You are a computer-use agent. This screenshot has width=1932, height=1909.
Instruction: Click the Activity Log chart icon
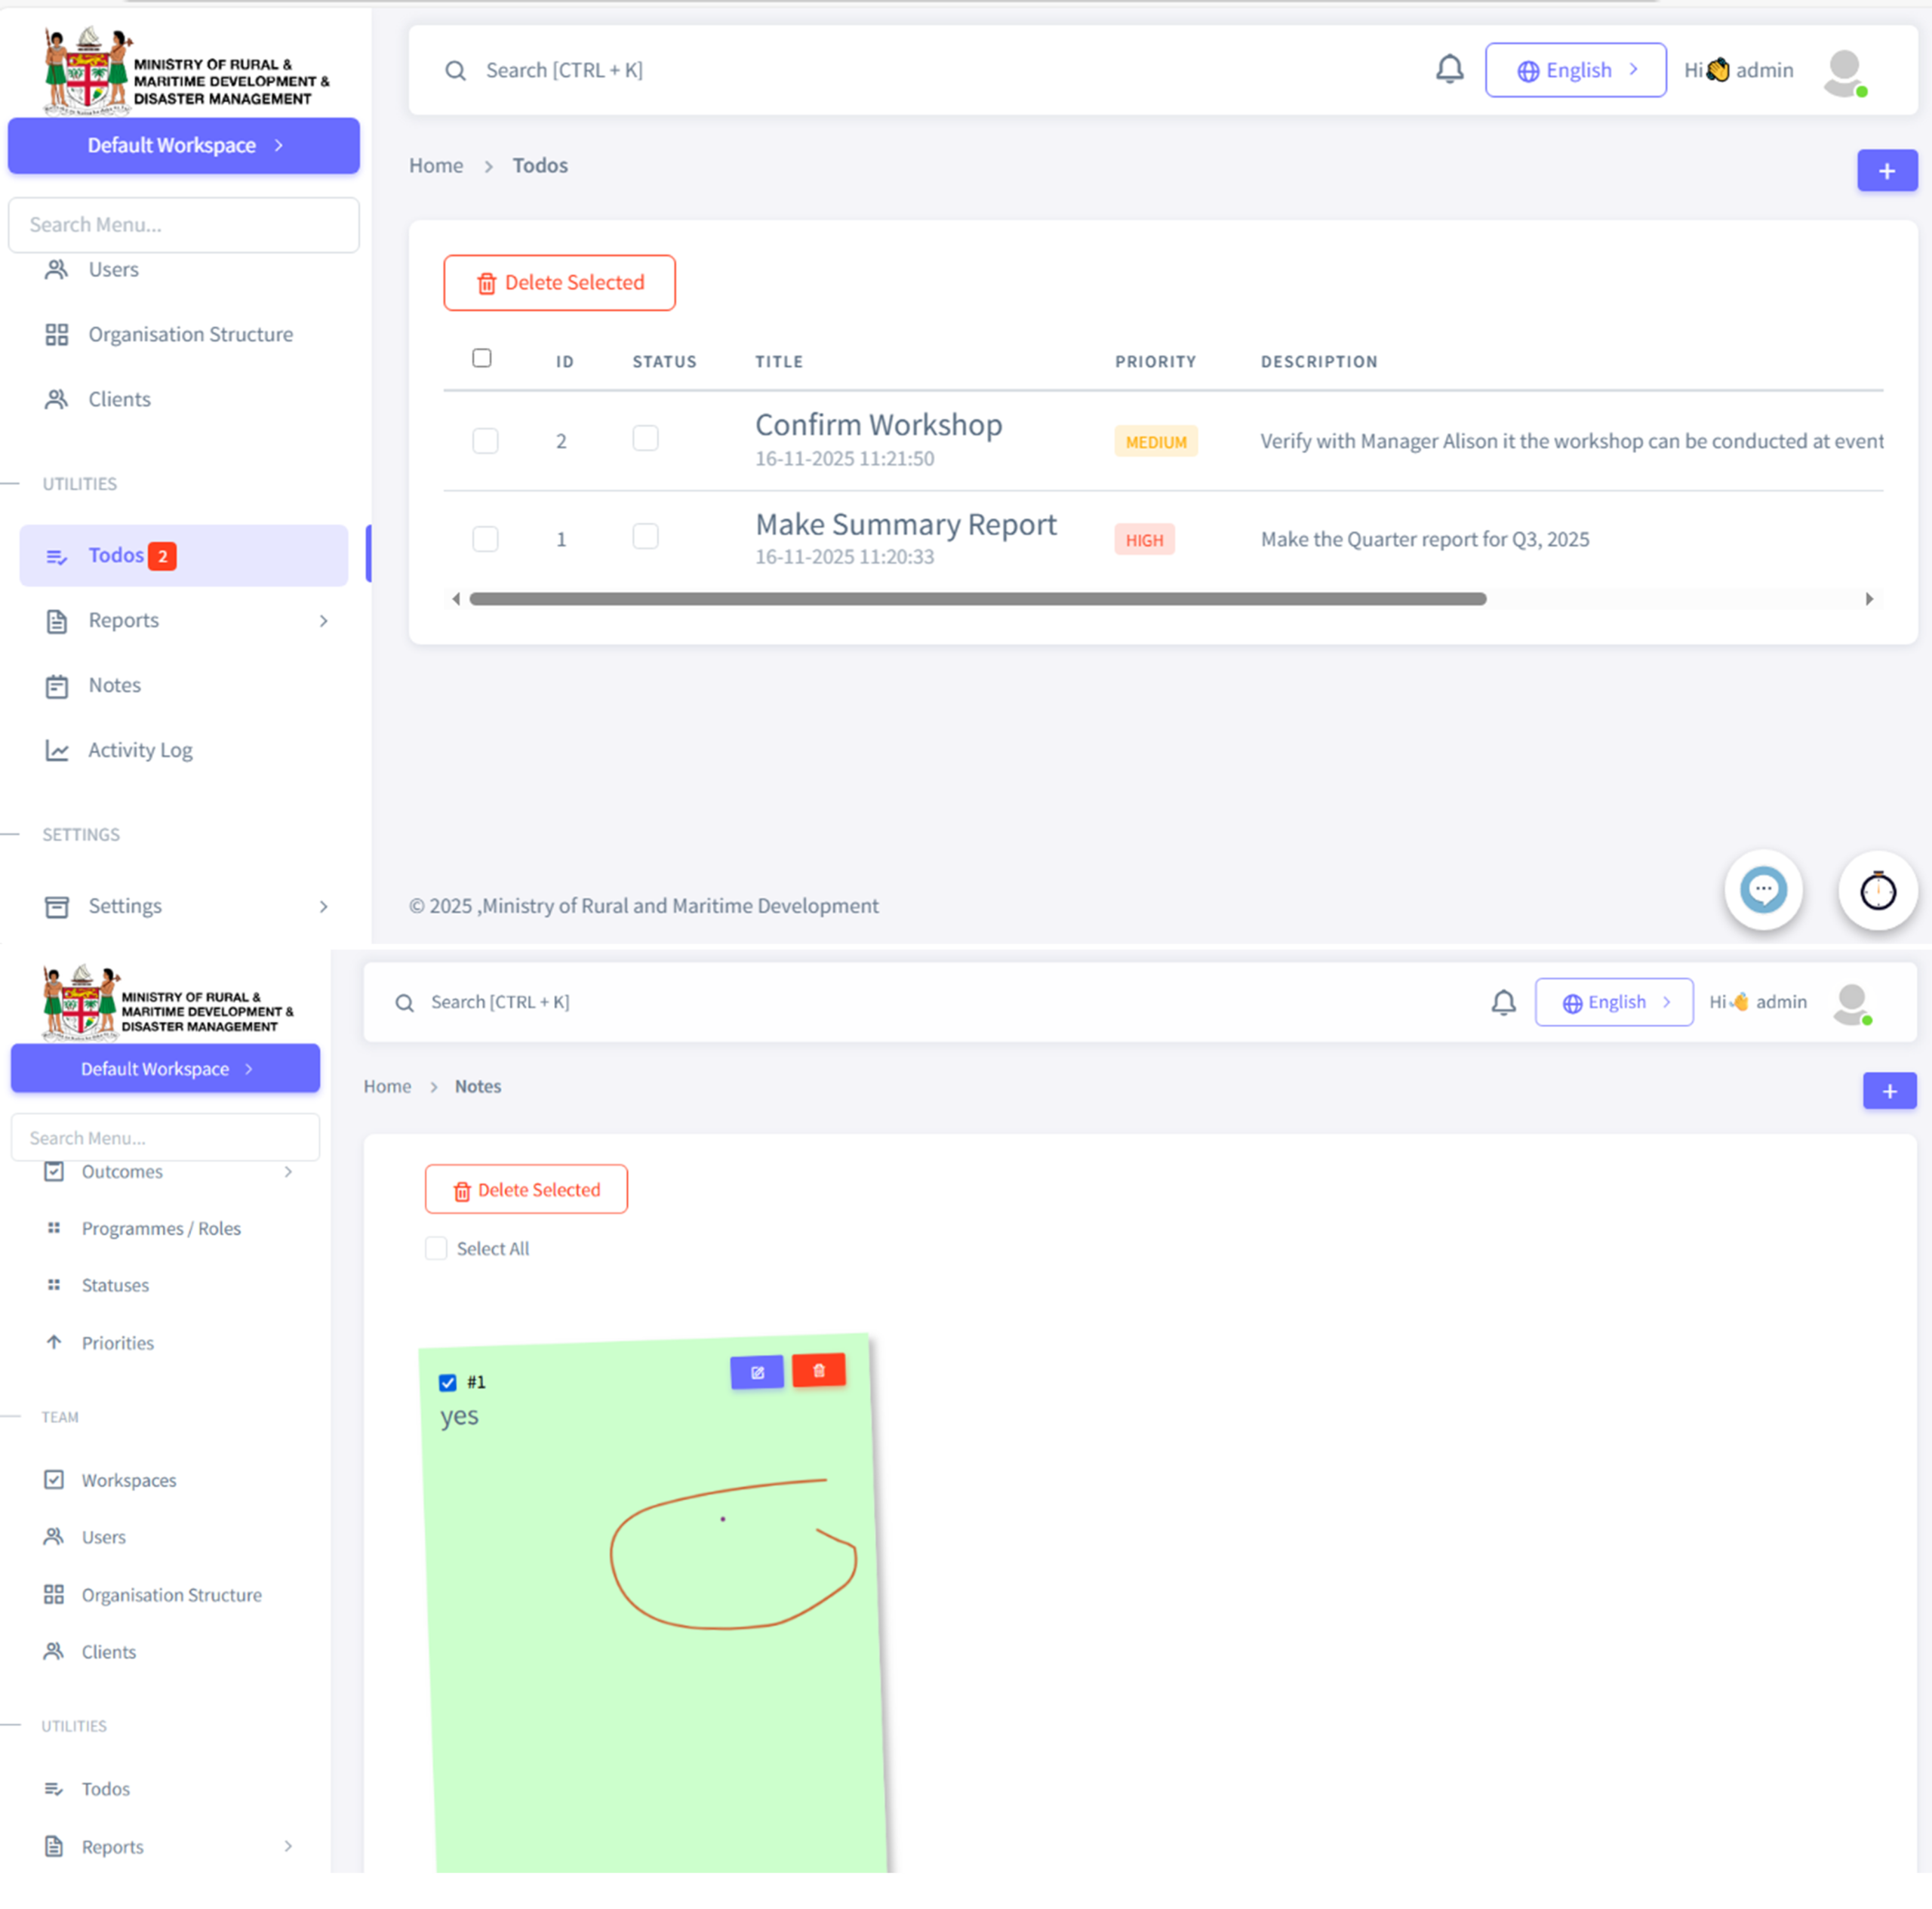point(57,750)
